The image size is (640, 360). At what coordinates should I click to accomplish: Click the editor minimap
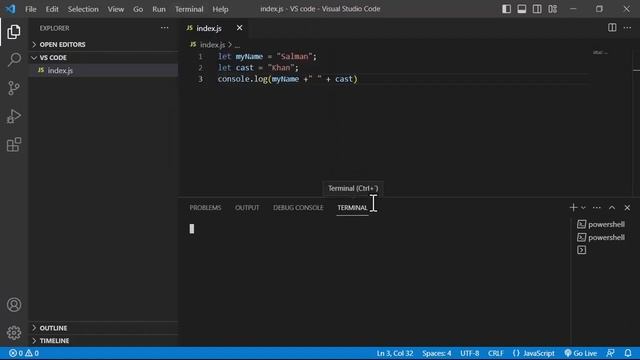tap(600, 52)
